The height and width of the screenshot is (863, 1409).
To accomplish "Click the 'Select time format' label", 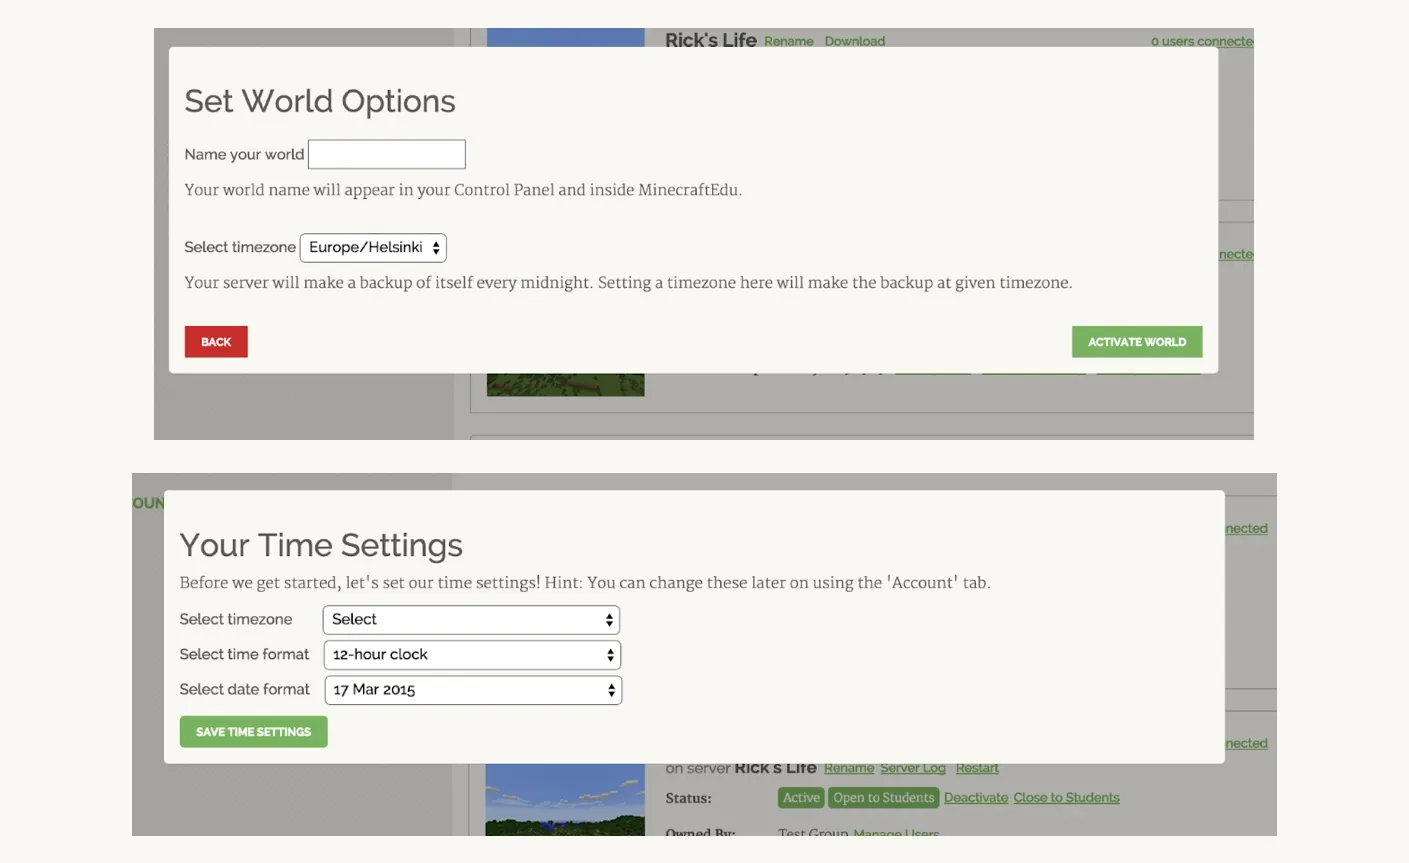I will click(244, 654).
